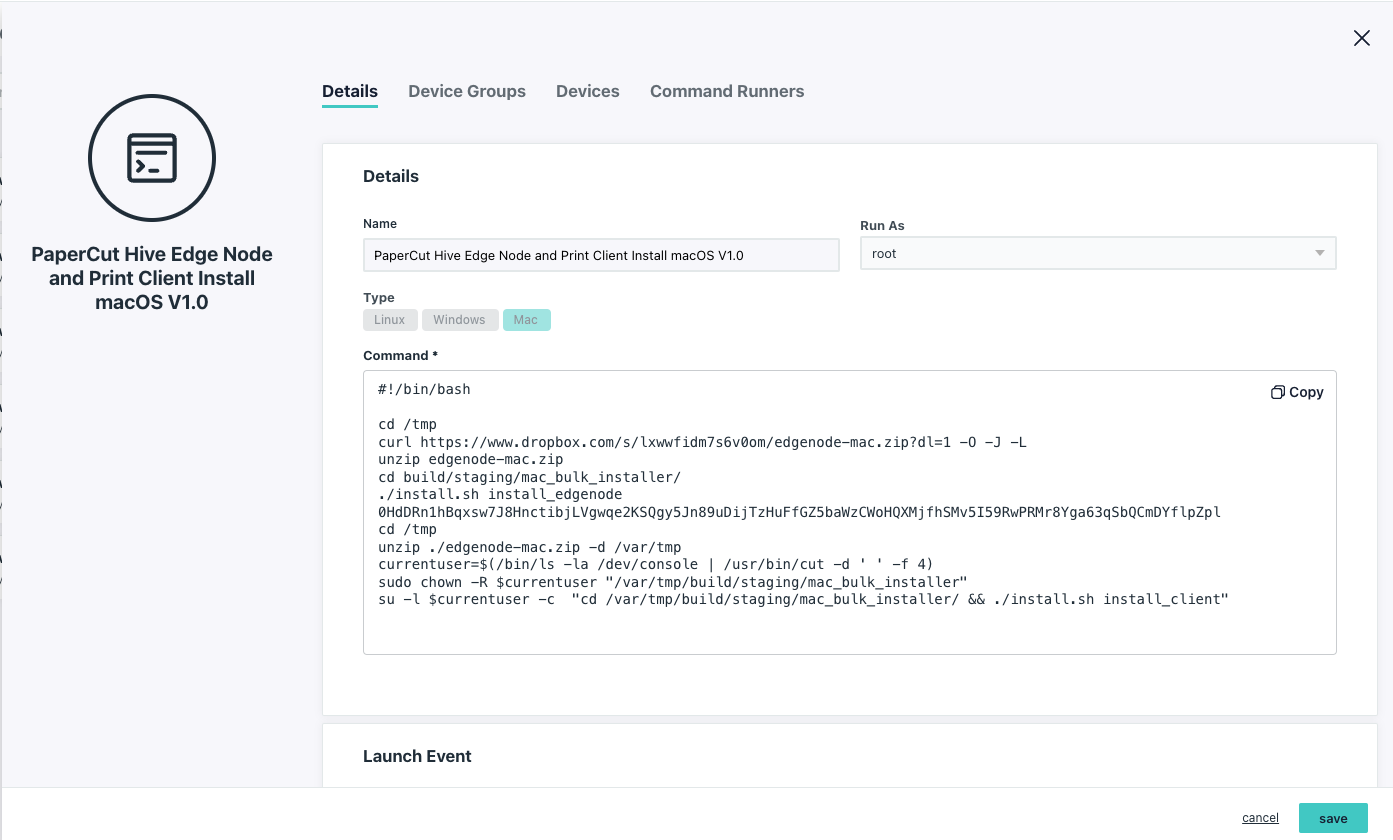Click the 'cd build/staging/mac_bulk_installer/' line

point(529,477)
